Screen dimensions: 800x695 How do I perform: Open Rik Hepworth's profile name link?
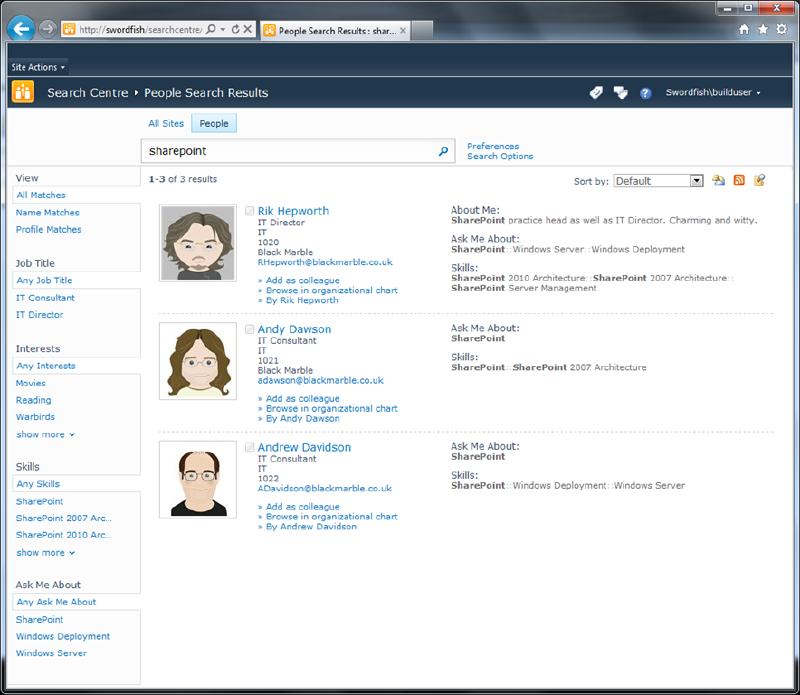[293, 211]
